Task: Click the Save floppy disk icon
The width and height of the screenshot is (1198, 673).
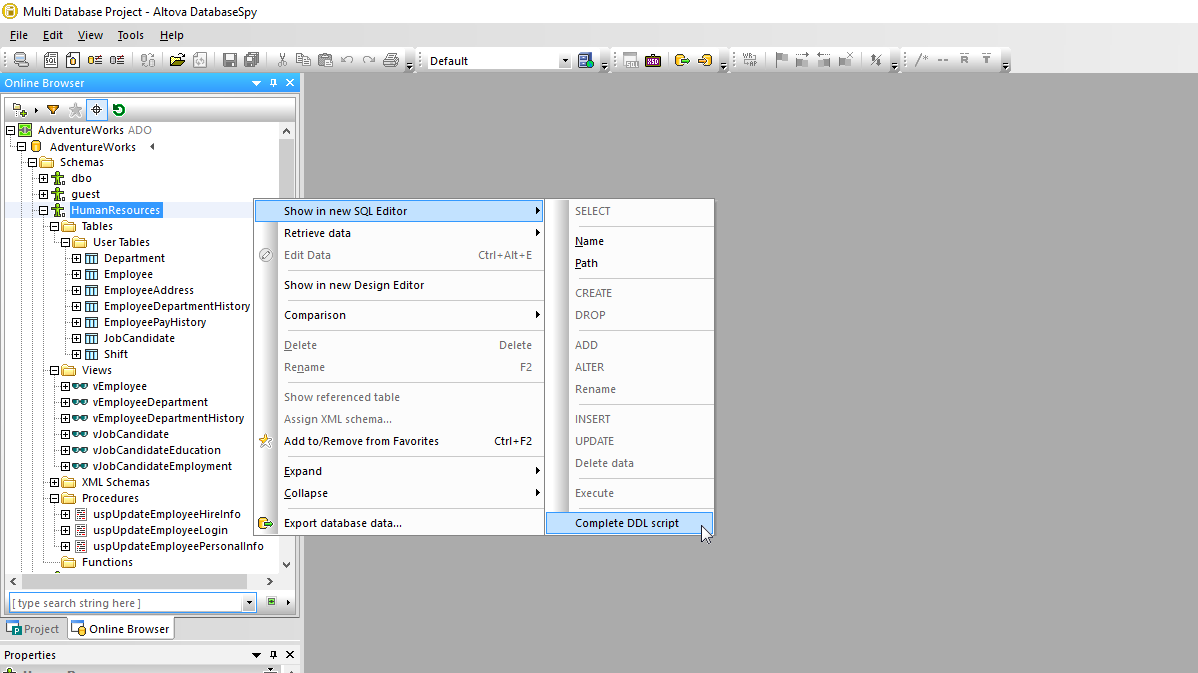Action: coord(230,61)
